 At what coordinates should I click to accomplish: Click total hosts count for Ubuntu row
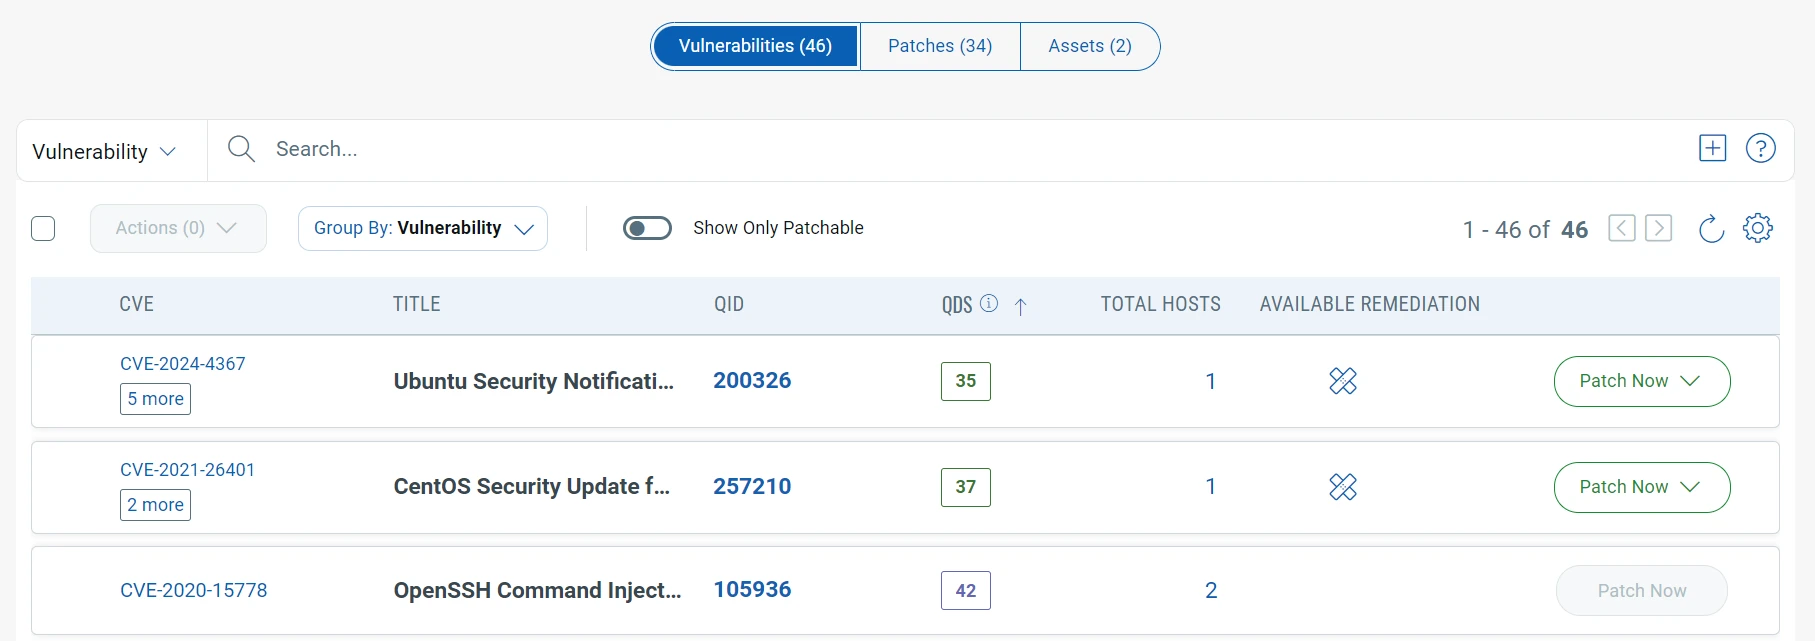[1211, 381]
